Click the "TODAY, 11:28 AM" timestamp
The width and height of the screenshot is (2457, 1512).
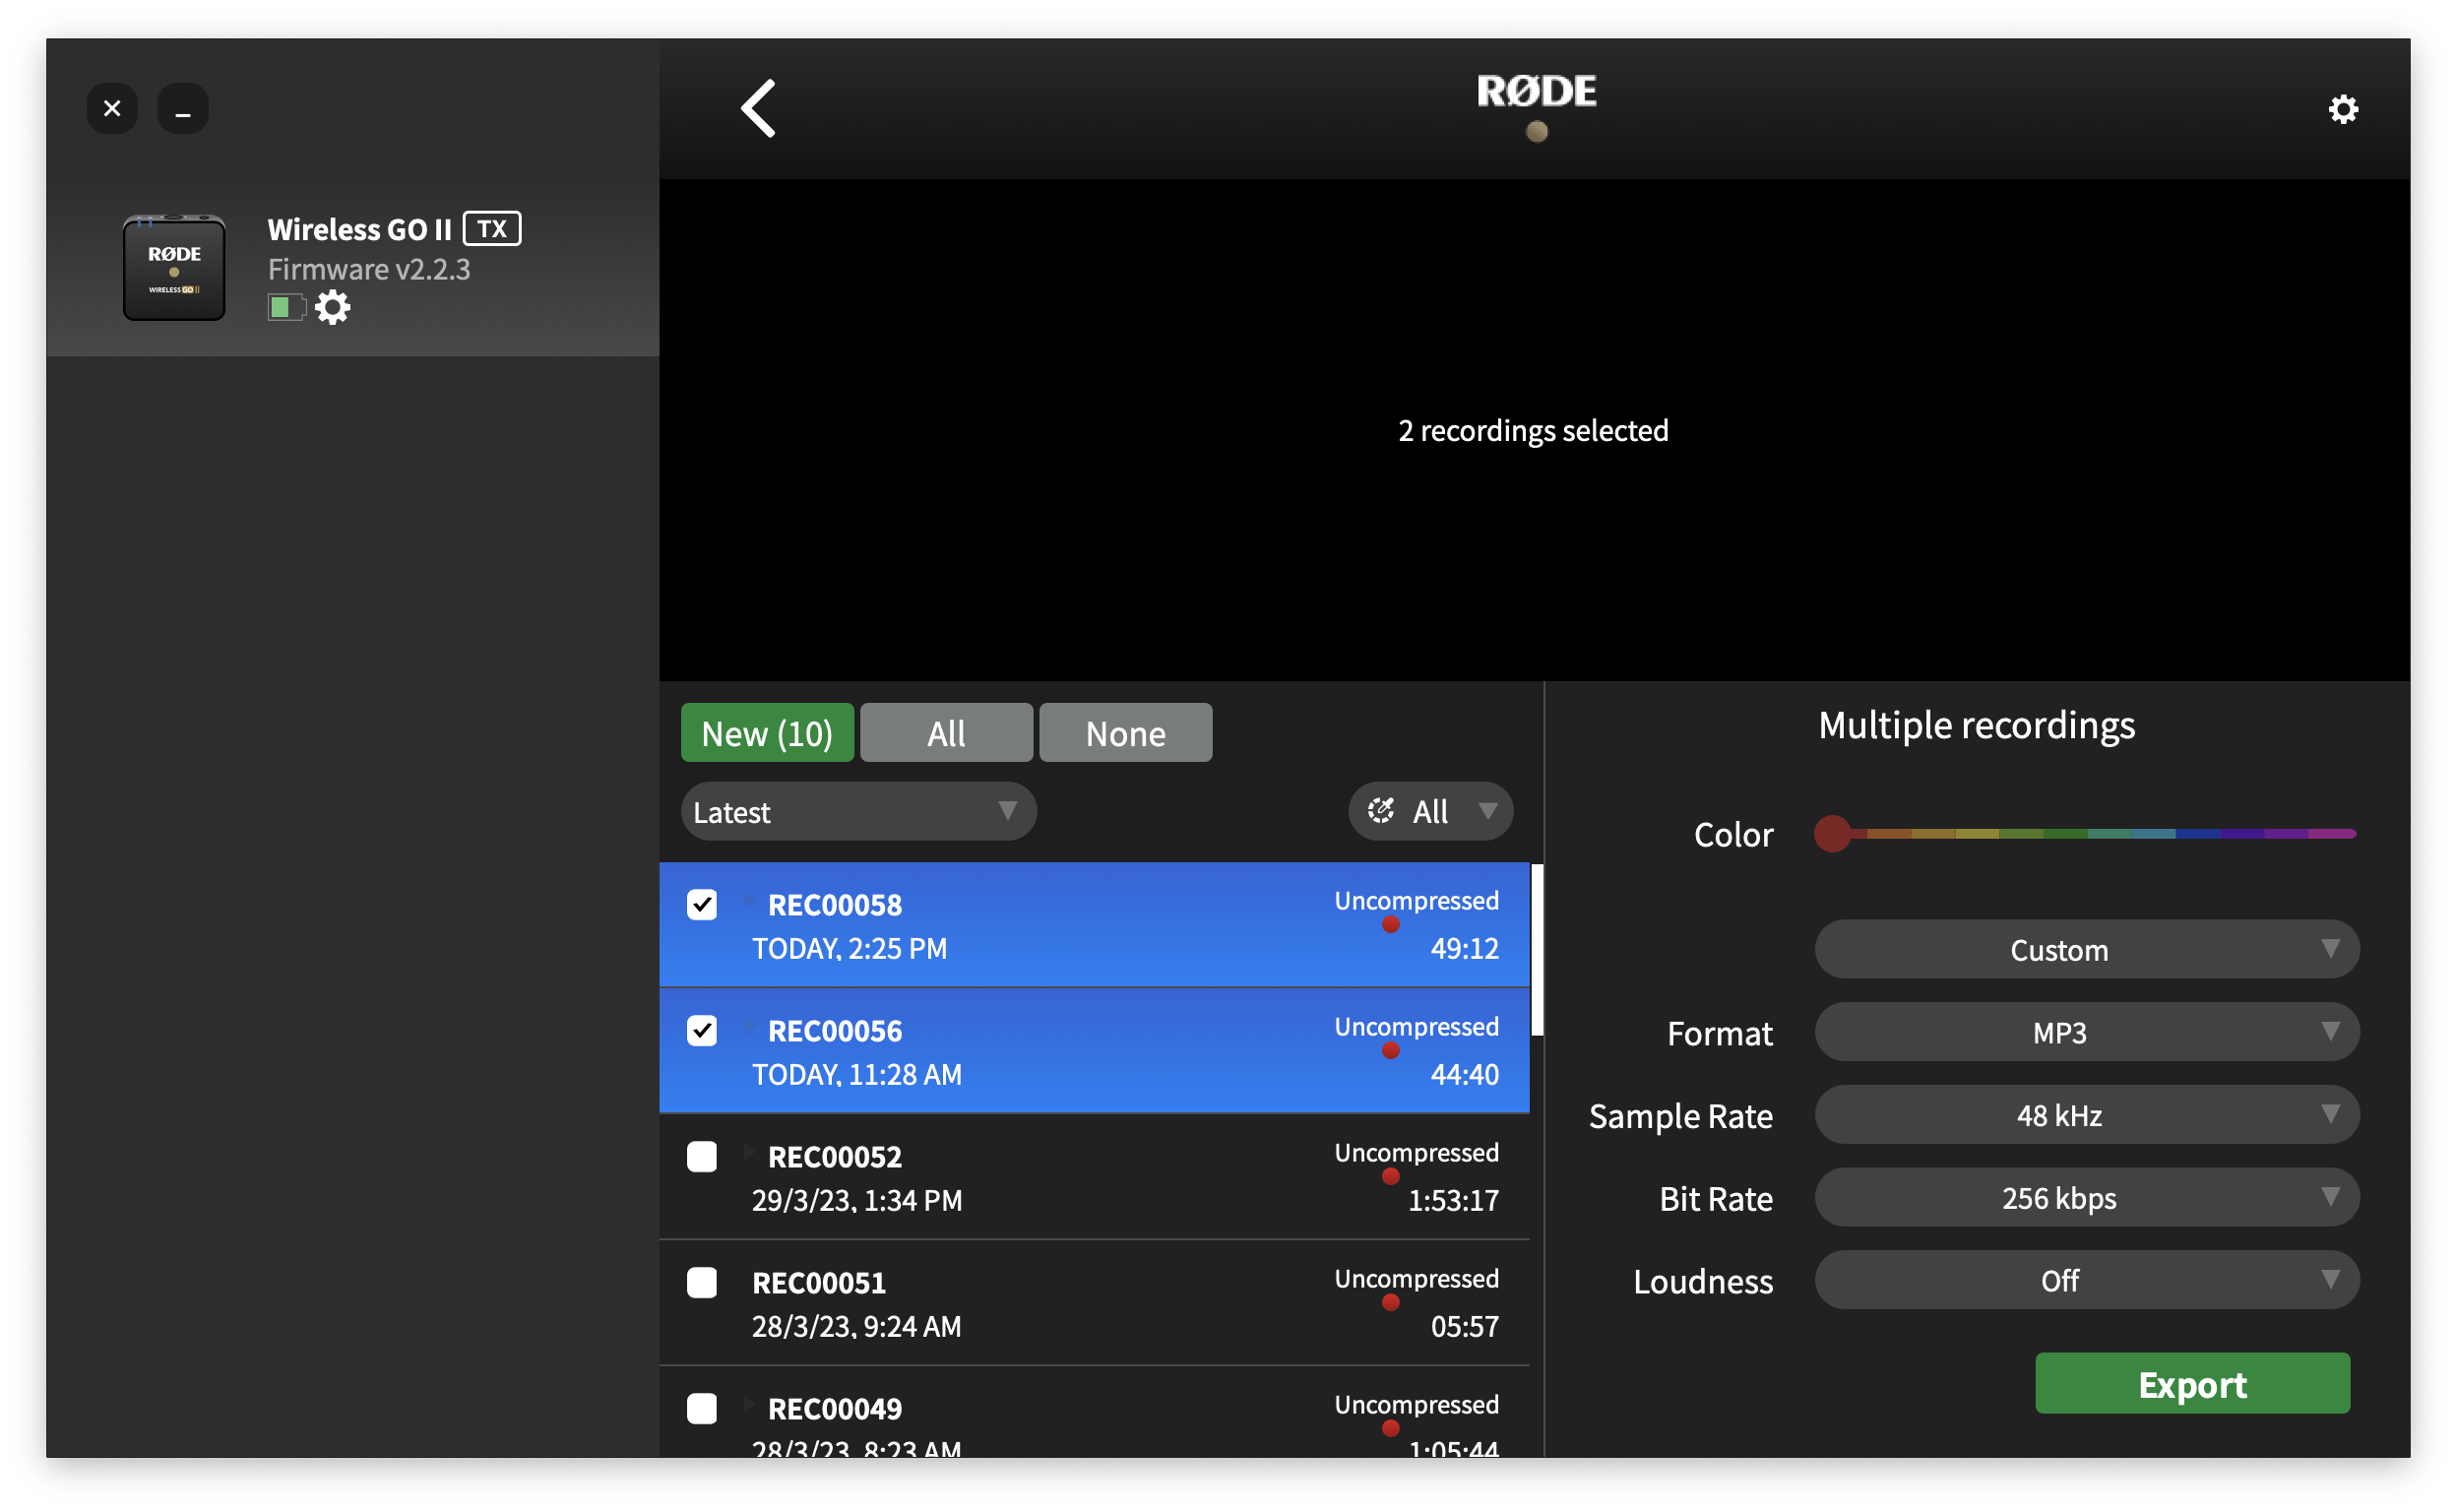click(857, 1075)
